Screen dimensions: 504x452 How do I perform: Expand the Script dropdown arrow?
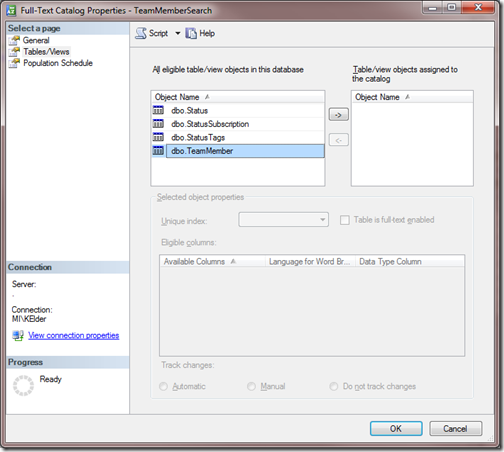coord(178,33)
